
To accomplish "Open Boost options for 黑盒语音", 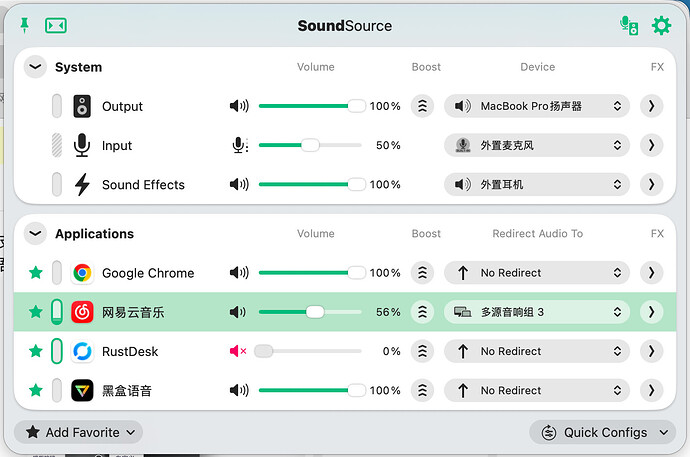I will (422, 390).
